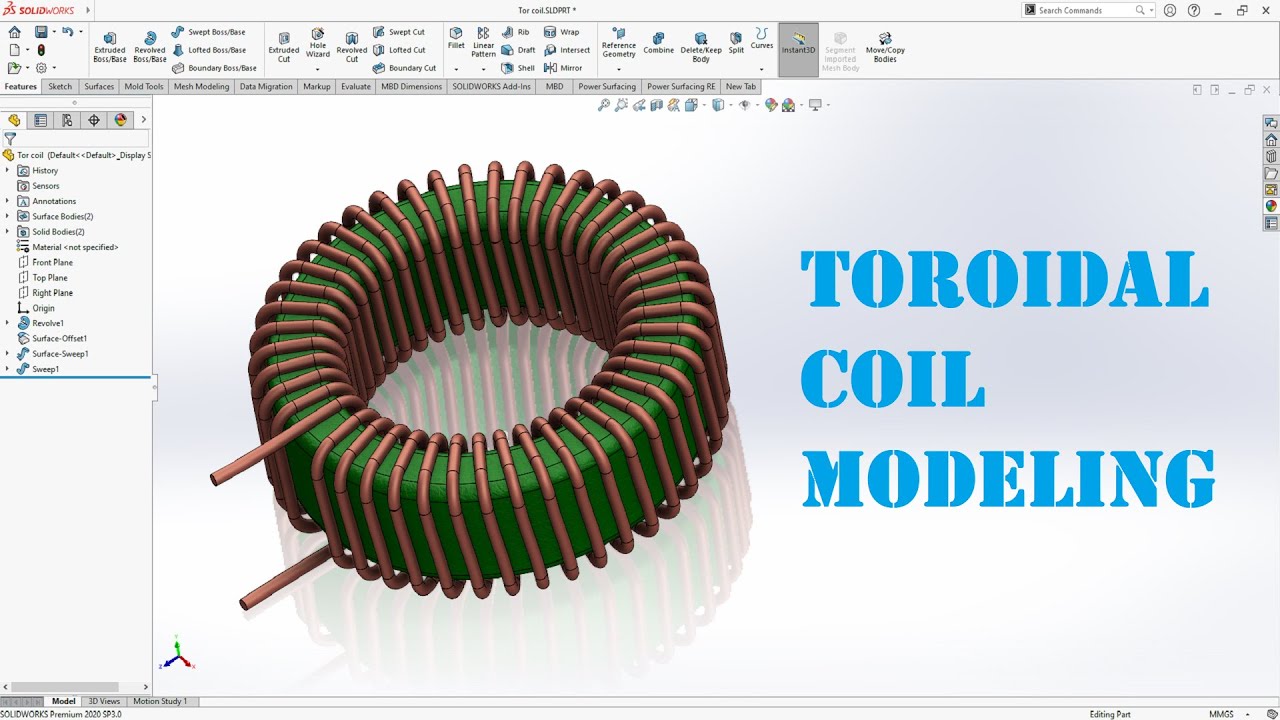
Task: Choose the Swept Cut command
Action: 399,32
